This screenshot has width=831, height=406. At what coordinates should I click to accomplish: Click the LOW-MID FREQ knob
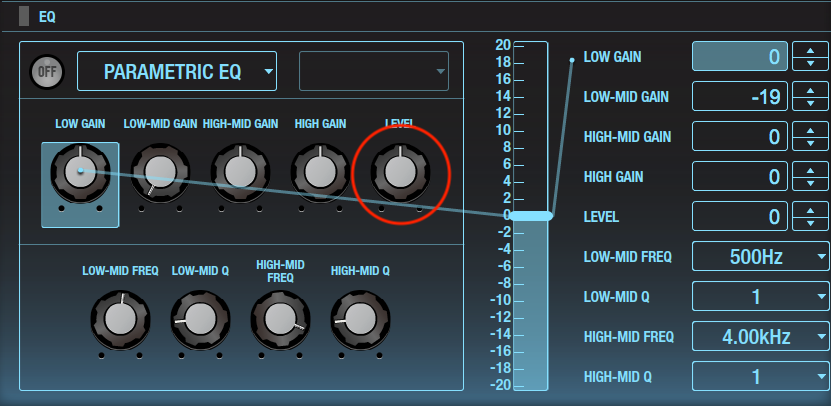(120, 320)
